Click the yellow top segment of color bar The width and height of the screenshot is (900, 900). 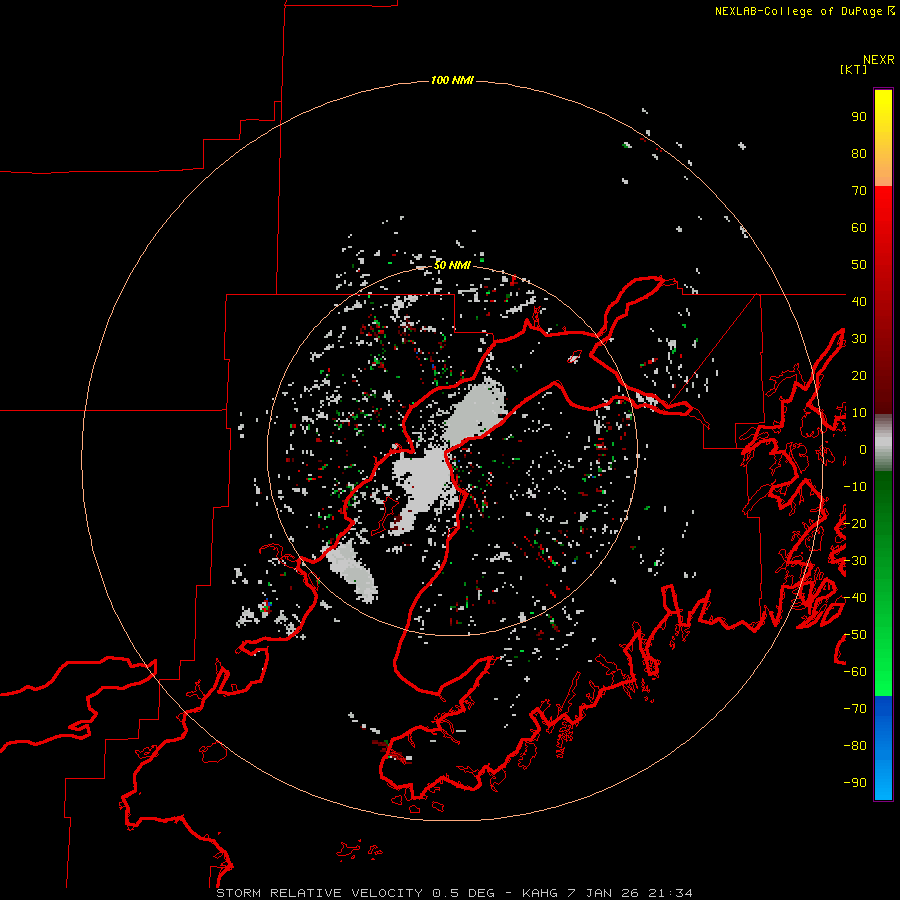click(883, 138)
